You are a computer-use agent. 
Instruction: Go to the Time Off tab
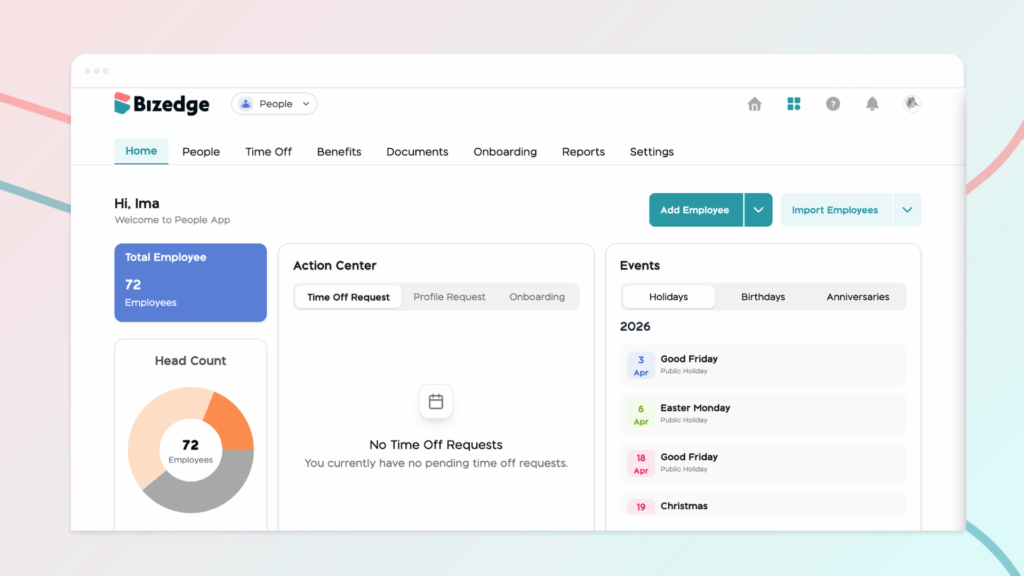[x=268, y=152]
